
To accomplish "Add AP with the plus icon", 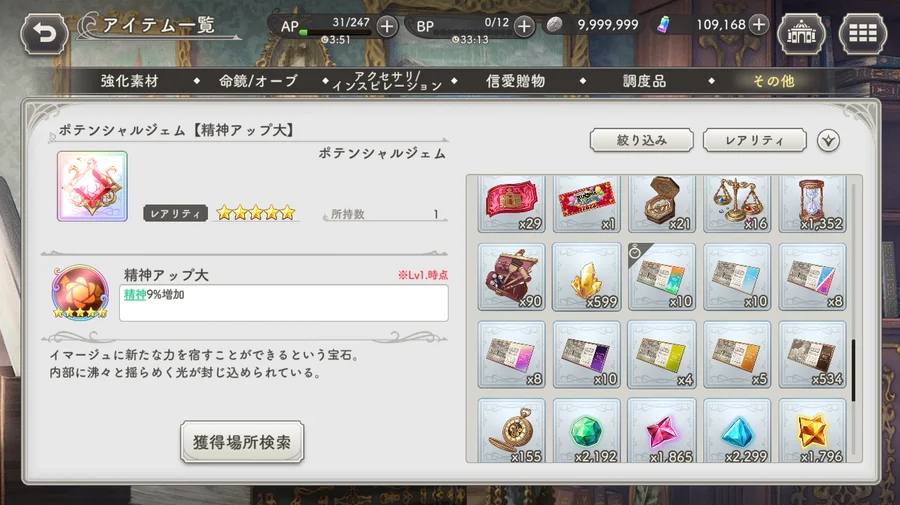I will click(387, 26).
